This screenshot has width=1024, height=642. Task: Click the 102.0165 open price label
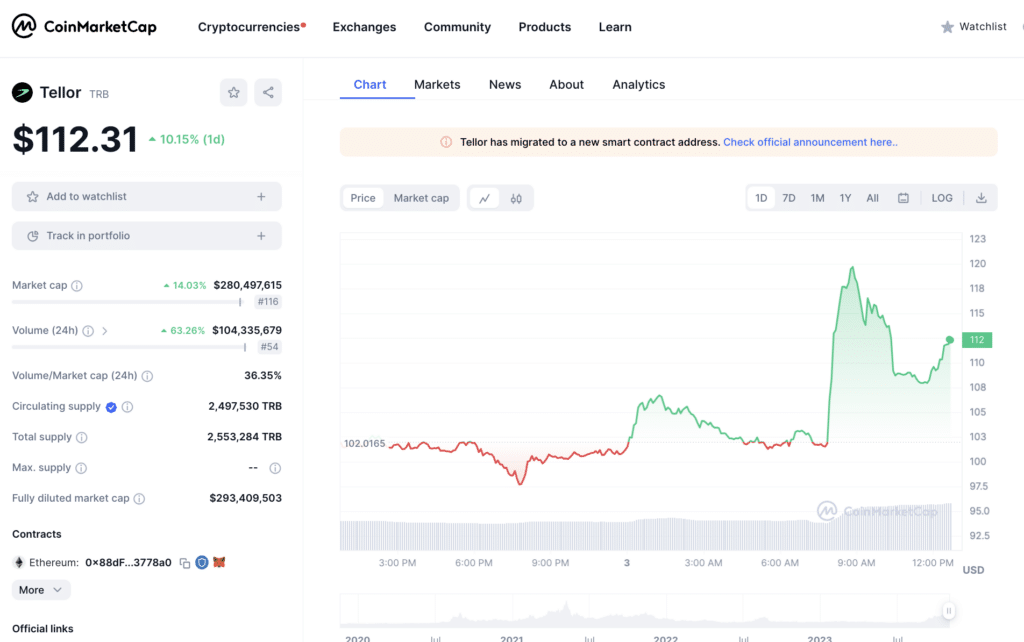pos(364,443)
